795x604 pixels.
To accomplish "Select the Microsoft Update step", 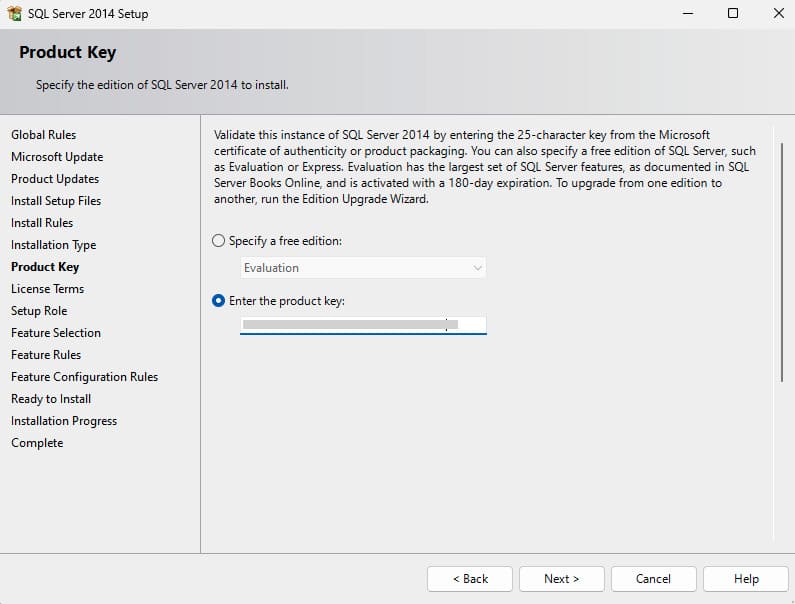I will pos(57,157).
